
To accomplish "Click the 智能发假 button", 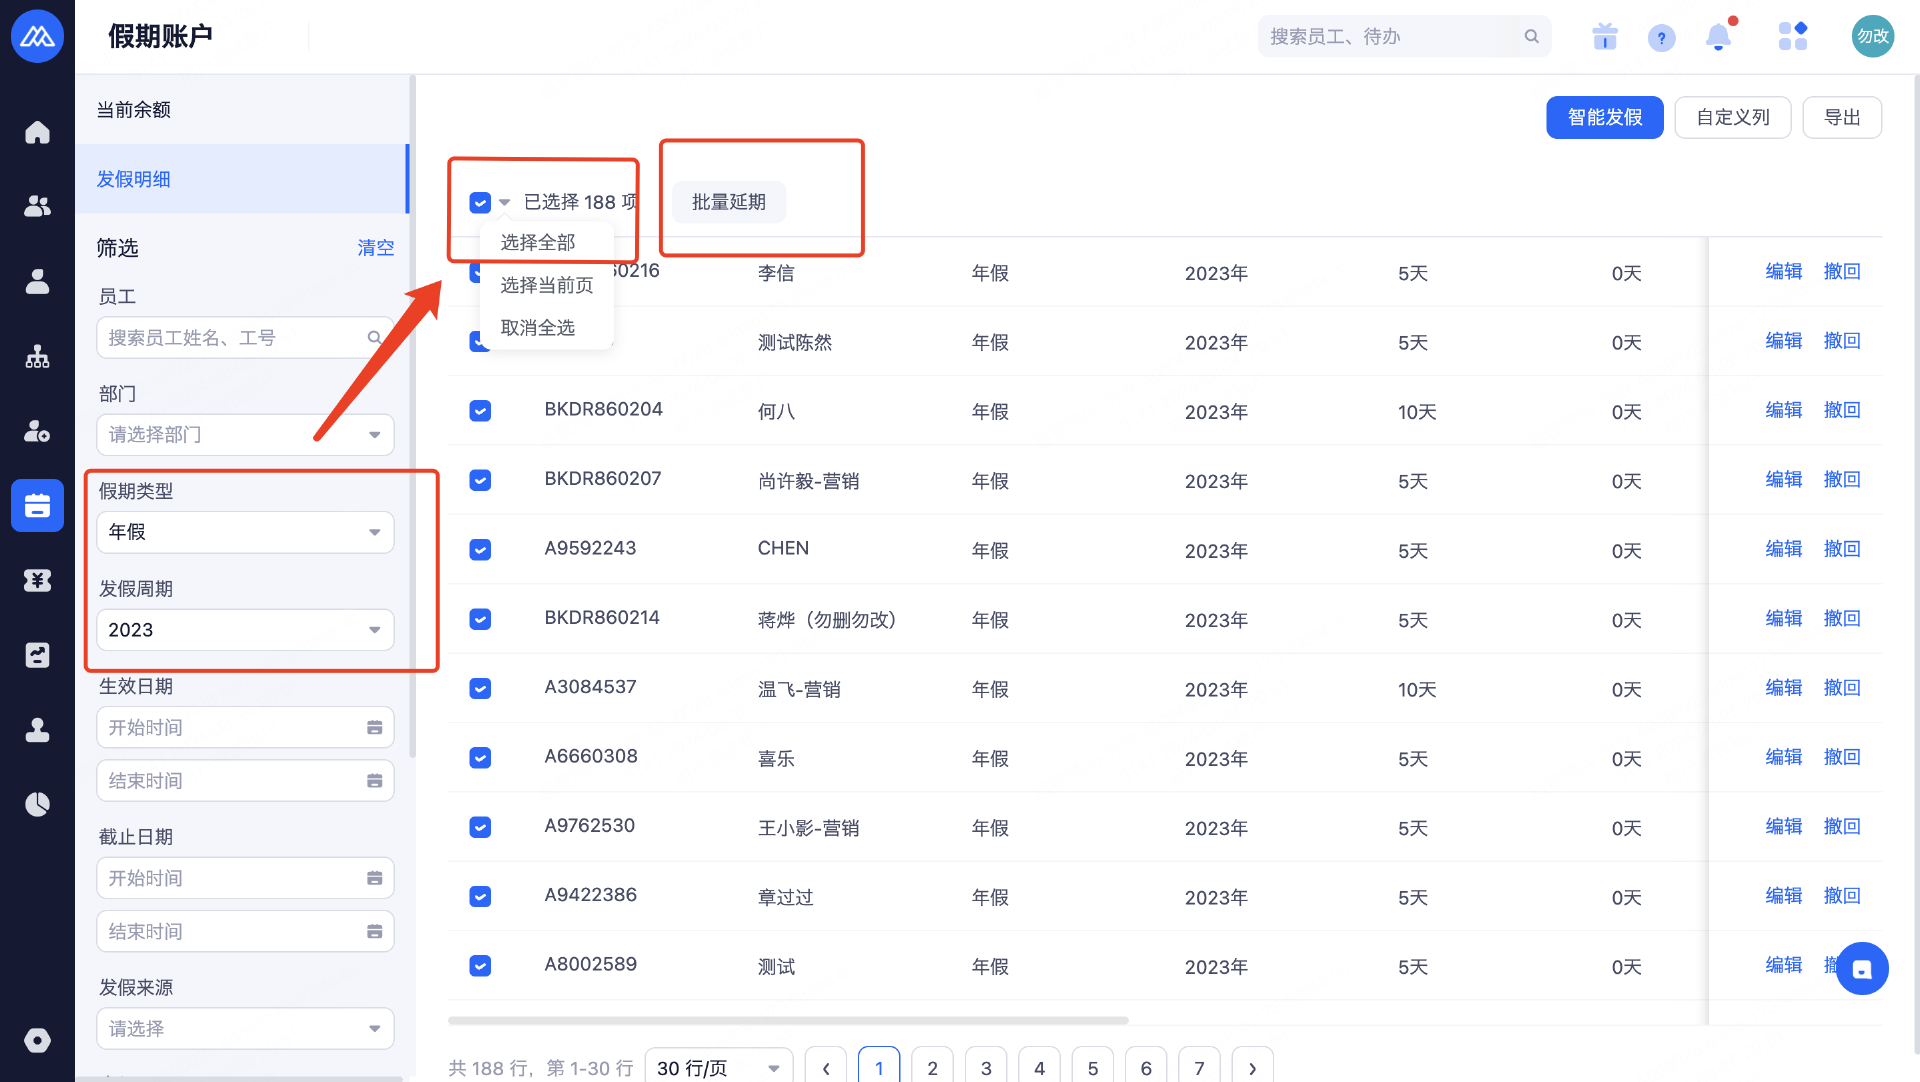I will pyautogui.click(x=1604, y=118).
